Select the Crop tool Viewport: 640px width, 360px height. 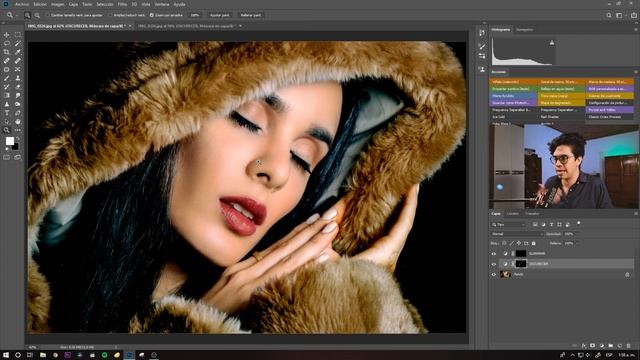click(7, 52)
